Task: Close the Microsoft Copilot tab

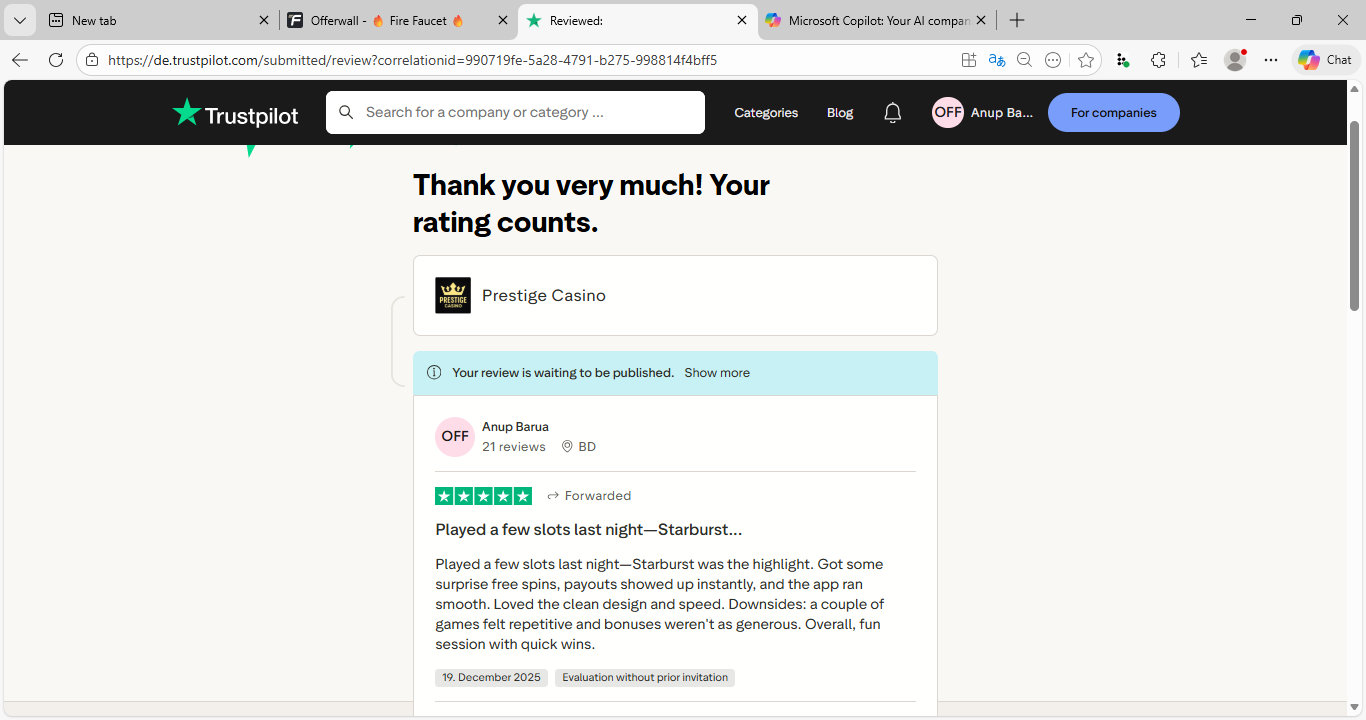Action: coord(981,20)
